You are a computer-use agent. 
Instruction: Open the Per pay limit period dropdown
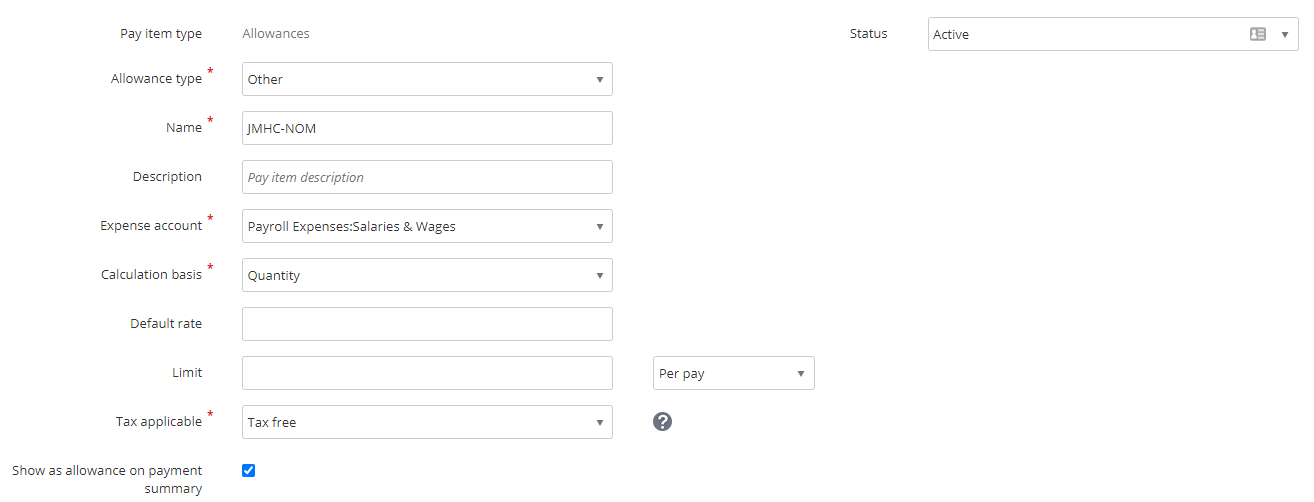[733, 373]
